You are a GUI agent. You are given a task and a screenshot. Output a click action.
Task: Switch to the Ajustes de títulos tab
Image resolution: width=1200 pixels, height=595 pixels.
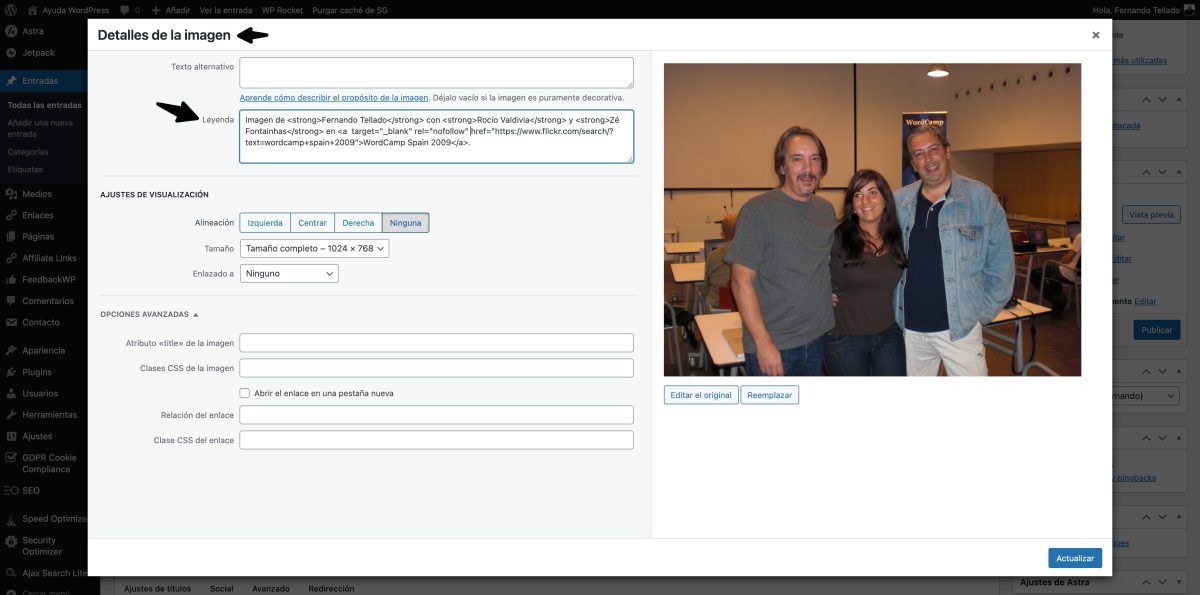pos(159,589)
